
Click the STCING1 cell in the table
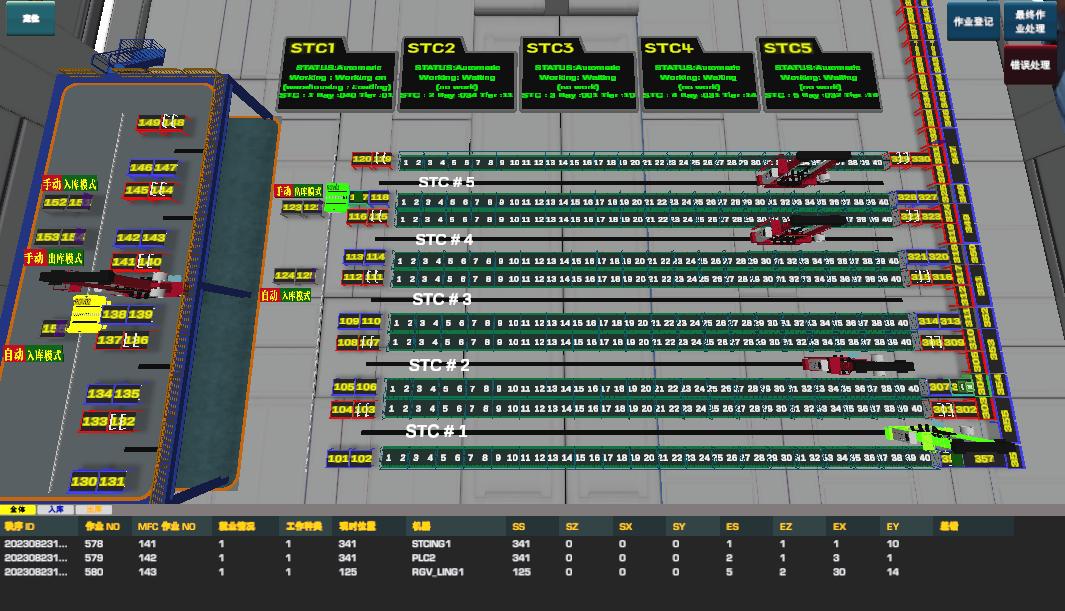[x=431, y=544]
